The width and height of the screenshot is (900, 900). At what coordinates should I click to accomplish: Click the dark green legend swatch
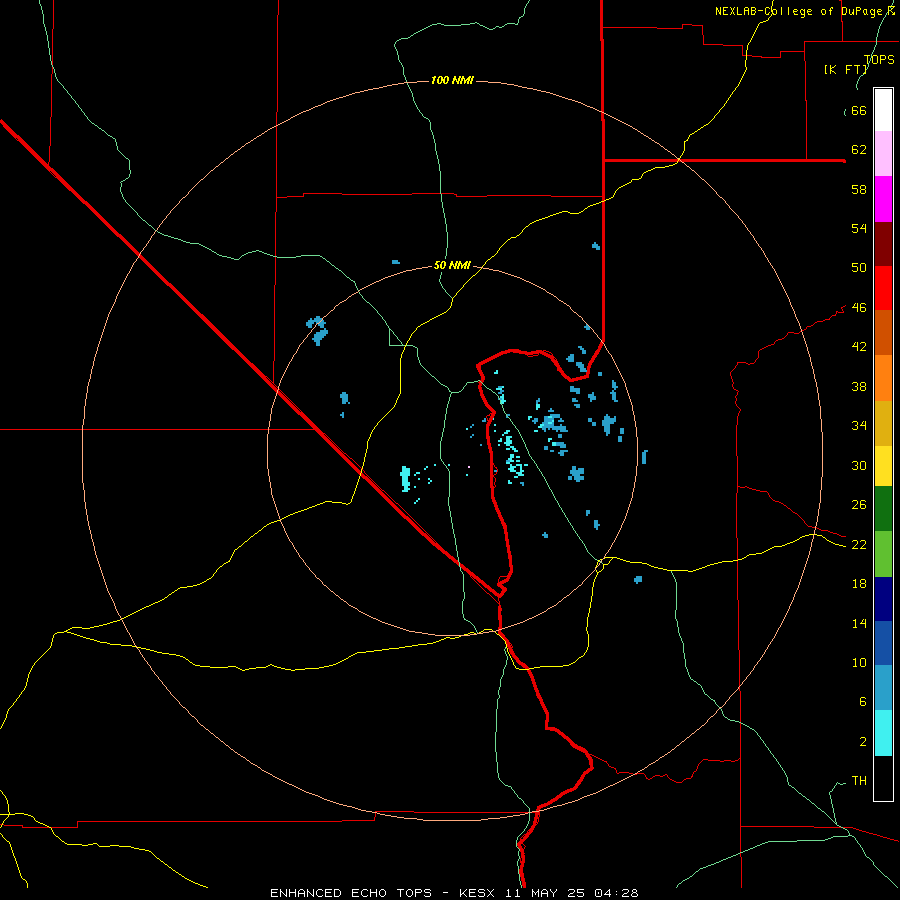point(883,509)
